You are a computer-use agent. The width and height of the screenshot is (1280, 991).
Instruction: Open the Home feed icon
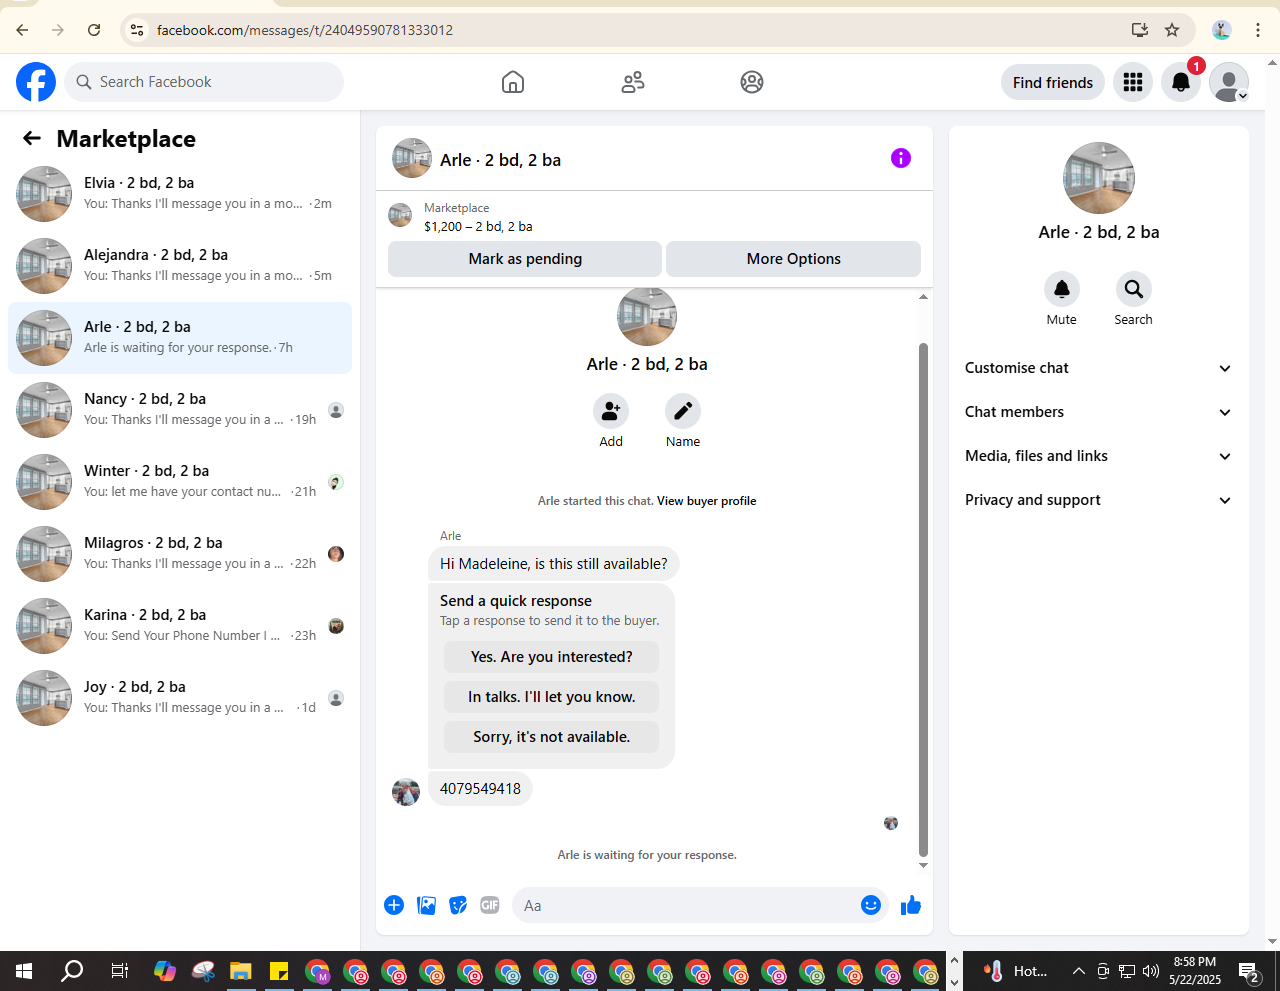pyautogui.click(x=513, y=82)
